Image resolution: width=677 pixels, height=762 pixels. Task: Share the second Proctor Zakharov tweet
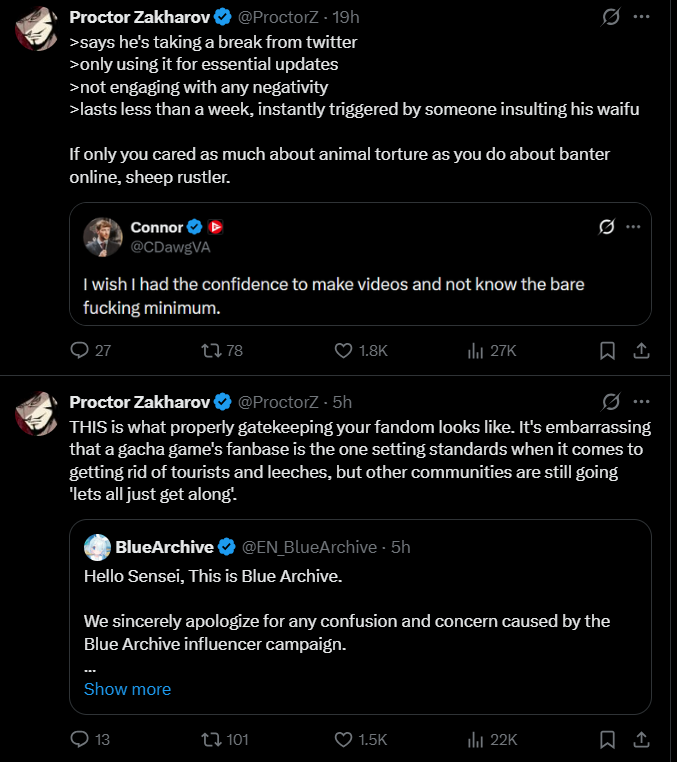(642, 740)
